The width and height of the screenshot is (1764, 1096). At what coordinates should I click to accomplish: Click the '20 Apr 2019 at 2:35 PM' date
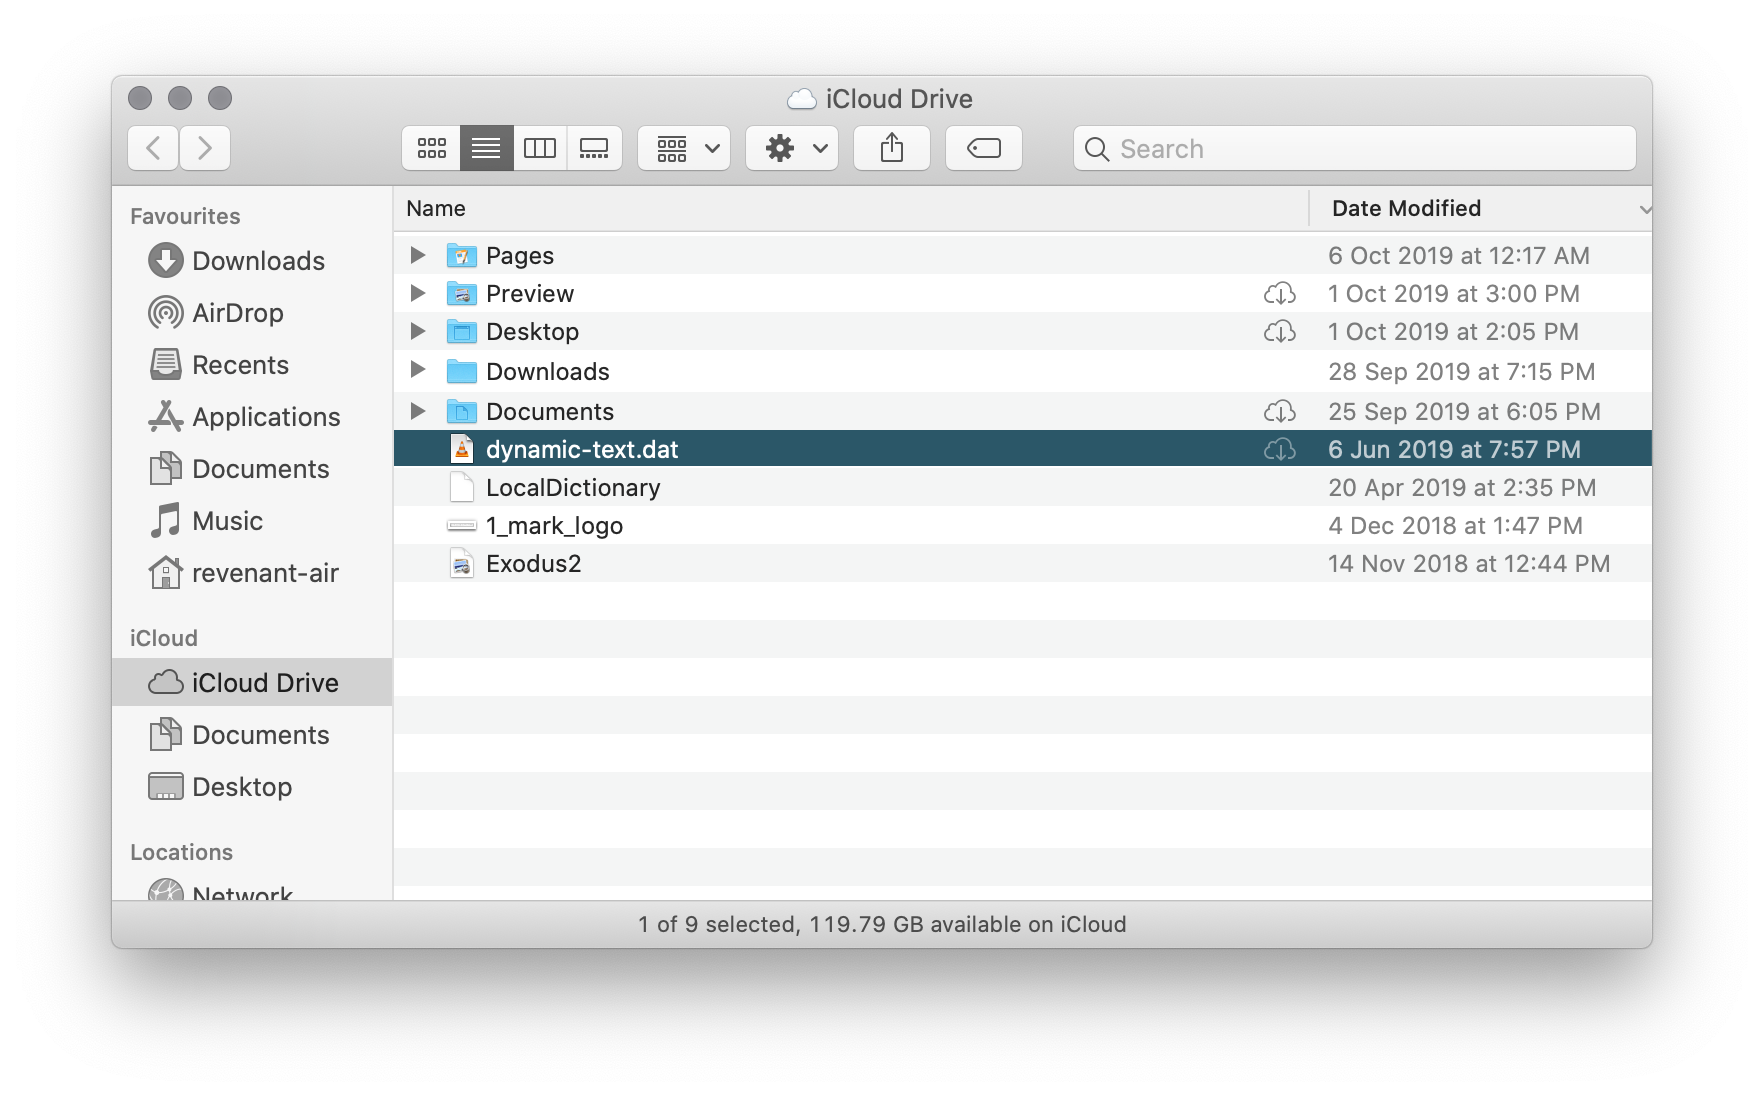[x=1461, y=487]
